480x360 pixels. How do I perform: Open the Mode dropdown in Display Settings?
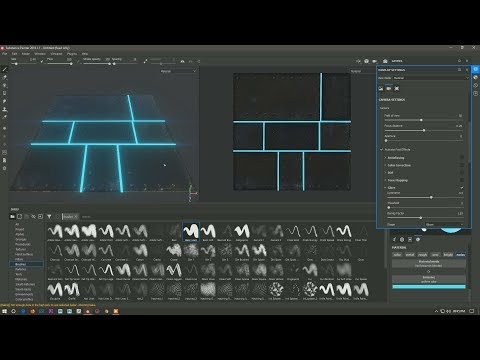pos(431,78)
